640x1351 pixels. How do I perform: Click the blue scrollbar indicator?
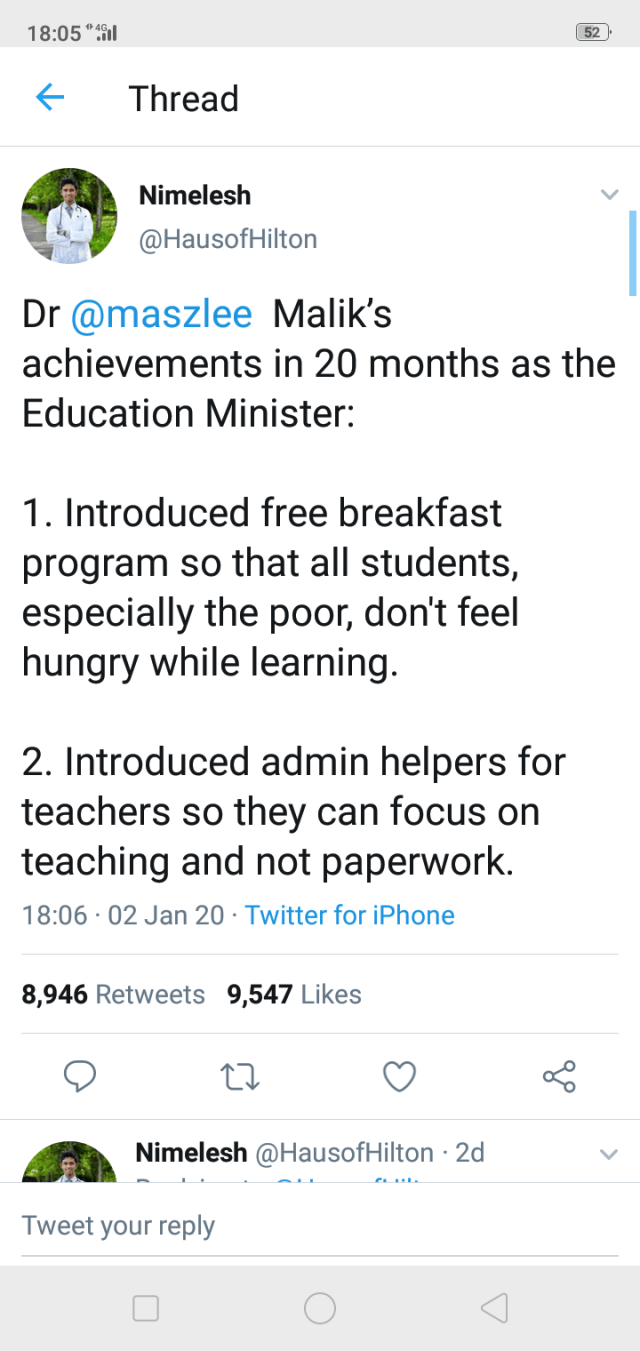[x=632, y=252]
